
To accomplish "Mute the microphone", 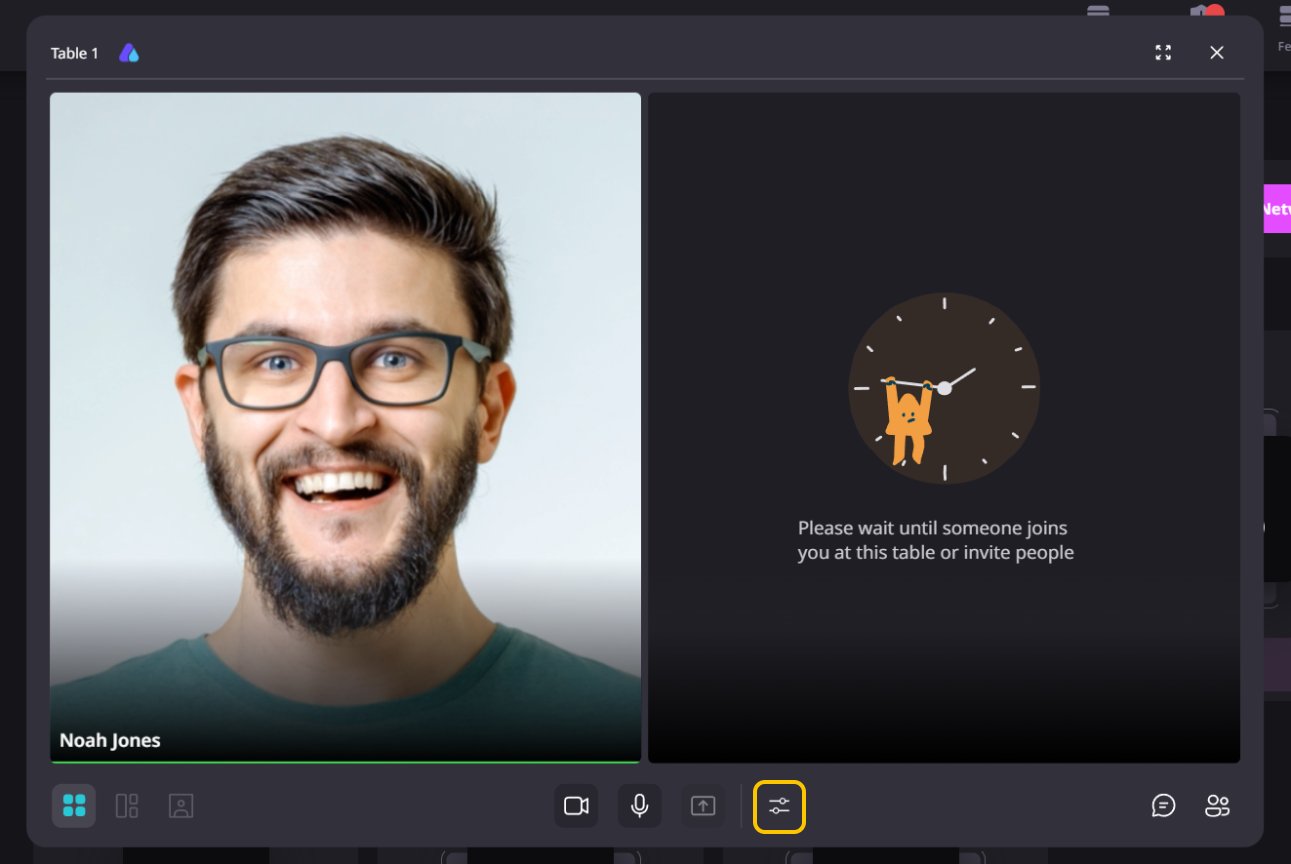I will pos(640,805).
